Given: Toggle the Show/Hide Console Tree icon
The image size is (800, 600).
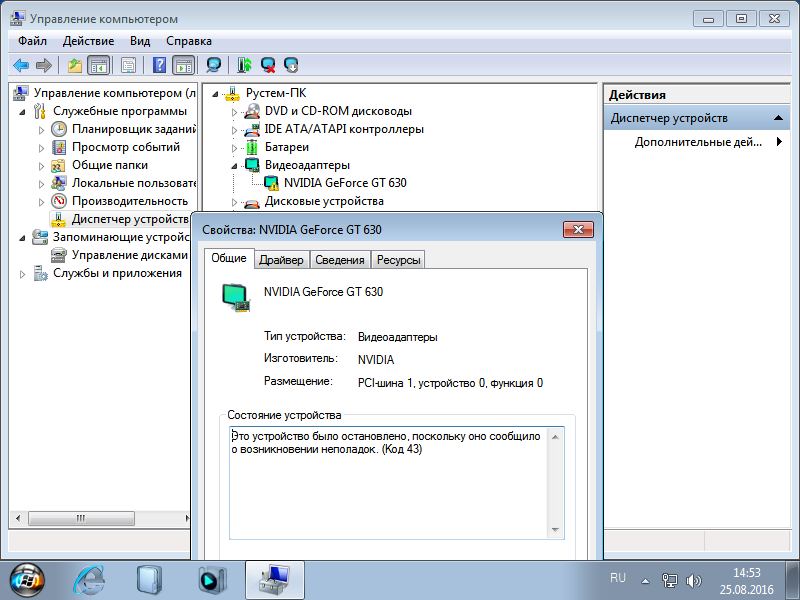Looking at the screenshot, I should (98, 65).
